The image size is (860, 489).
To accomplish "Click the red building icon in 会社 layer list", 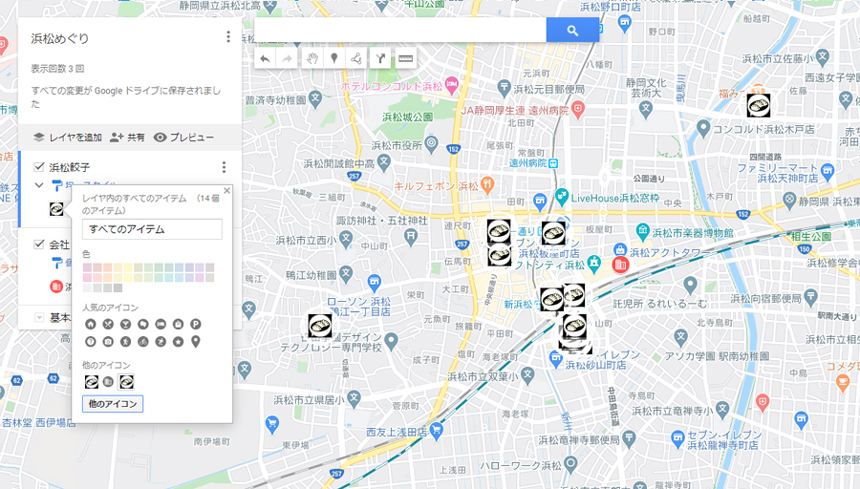I will (x=56, y=286).
